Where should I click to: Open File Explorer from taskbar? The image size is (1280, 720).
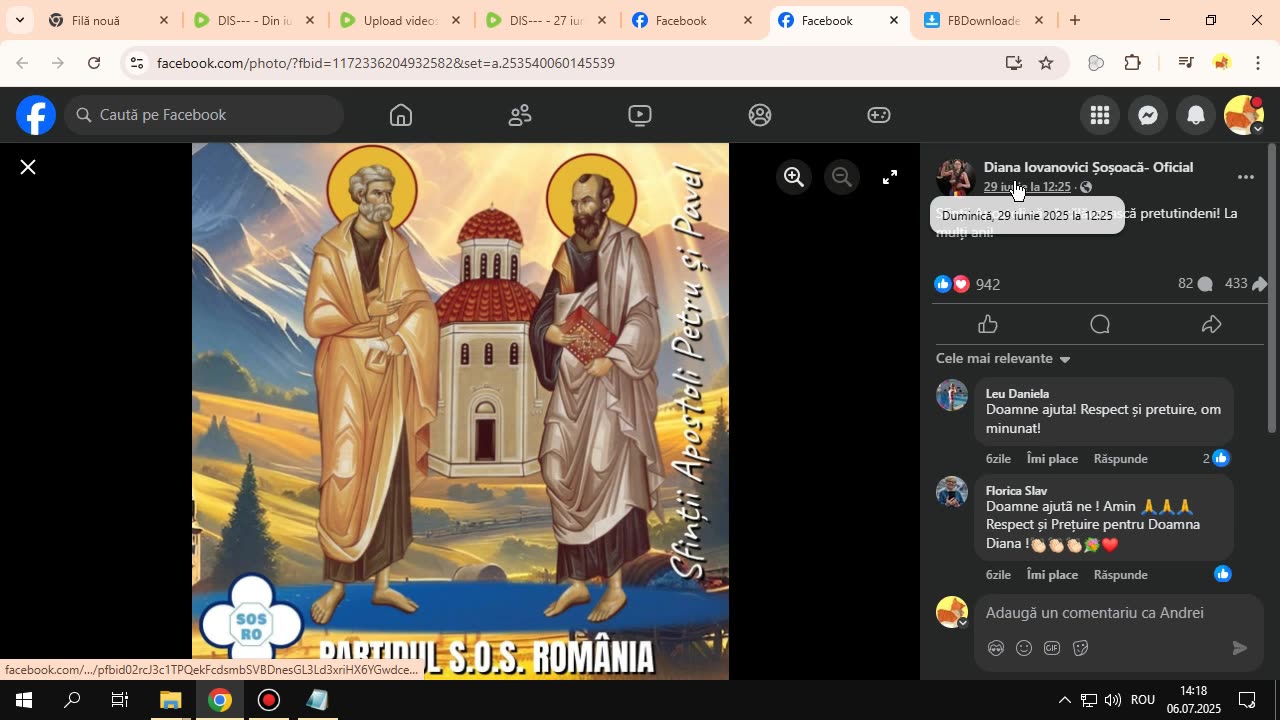point(170,700)
